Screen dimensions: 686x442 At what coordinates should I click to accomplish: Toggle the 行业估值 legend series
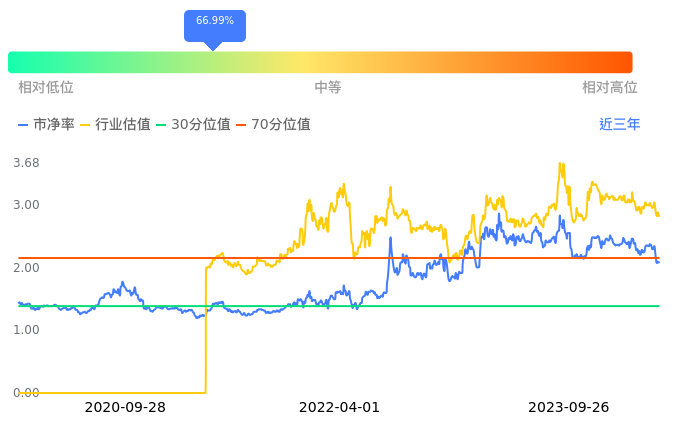(115, 125)
